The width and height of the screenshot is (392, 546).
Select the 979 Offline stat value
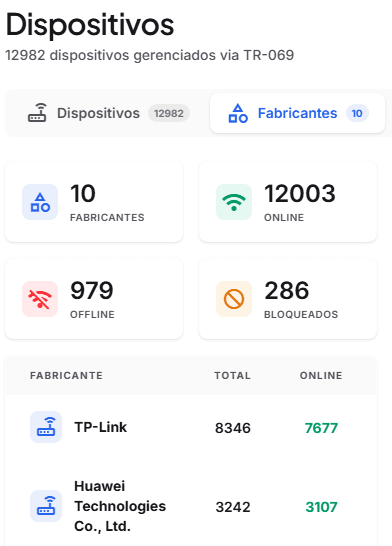(92, 290)
